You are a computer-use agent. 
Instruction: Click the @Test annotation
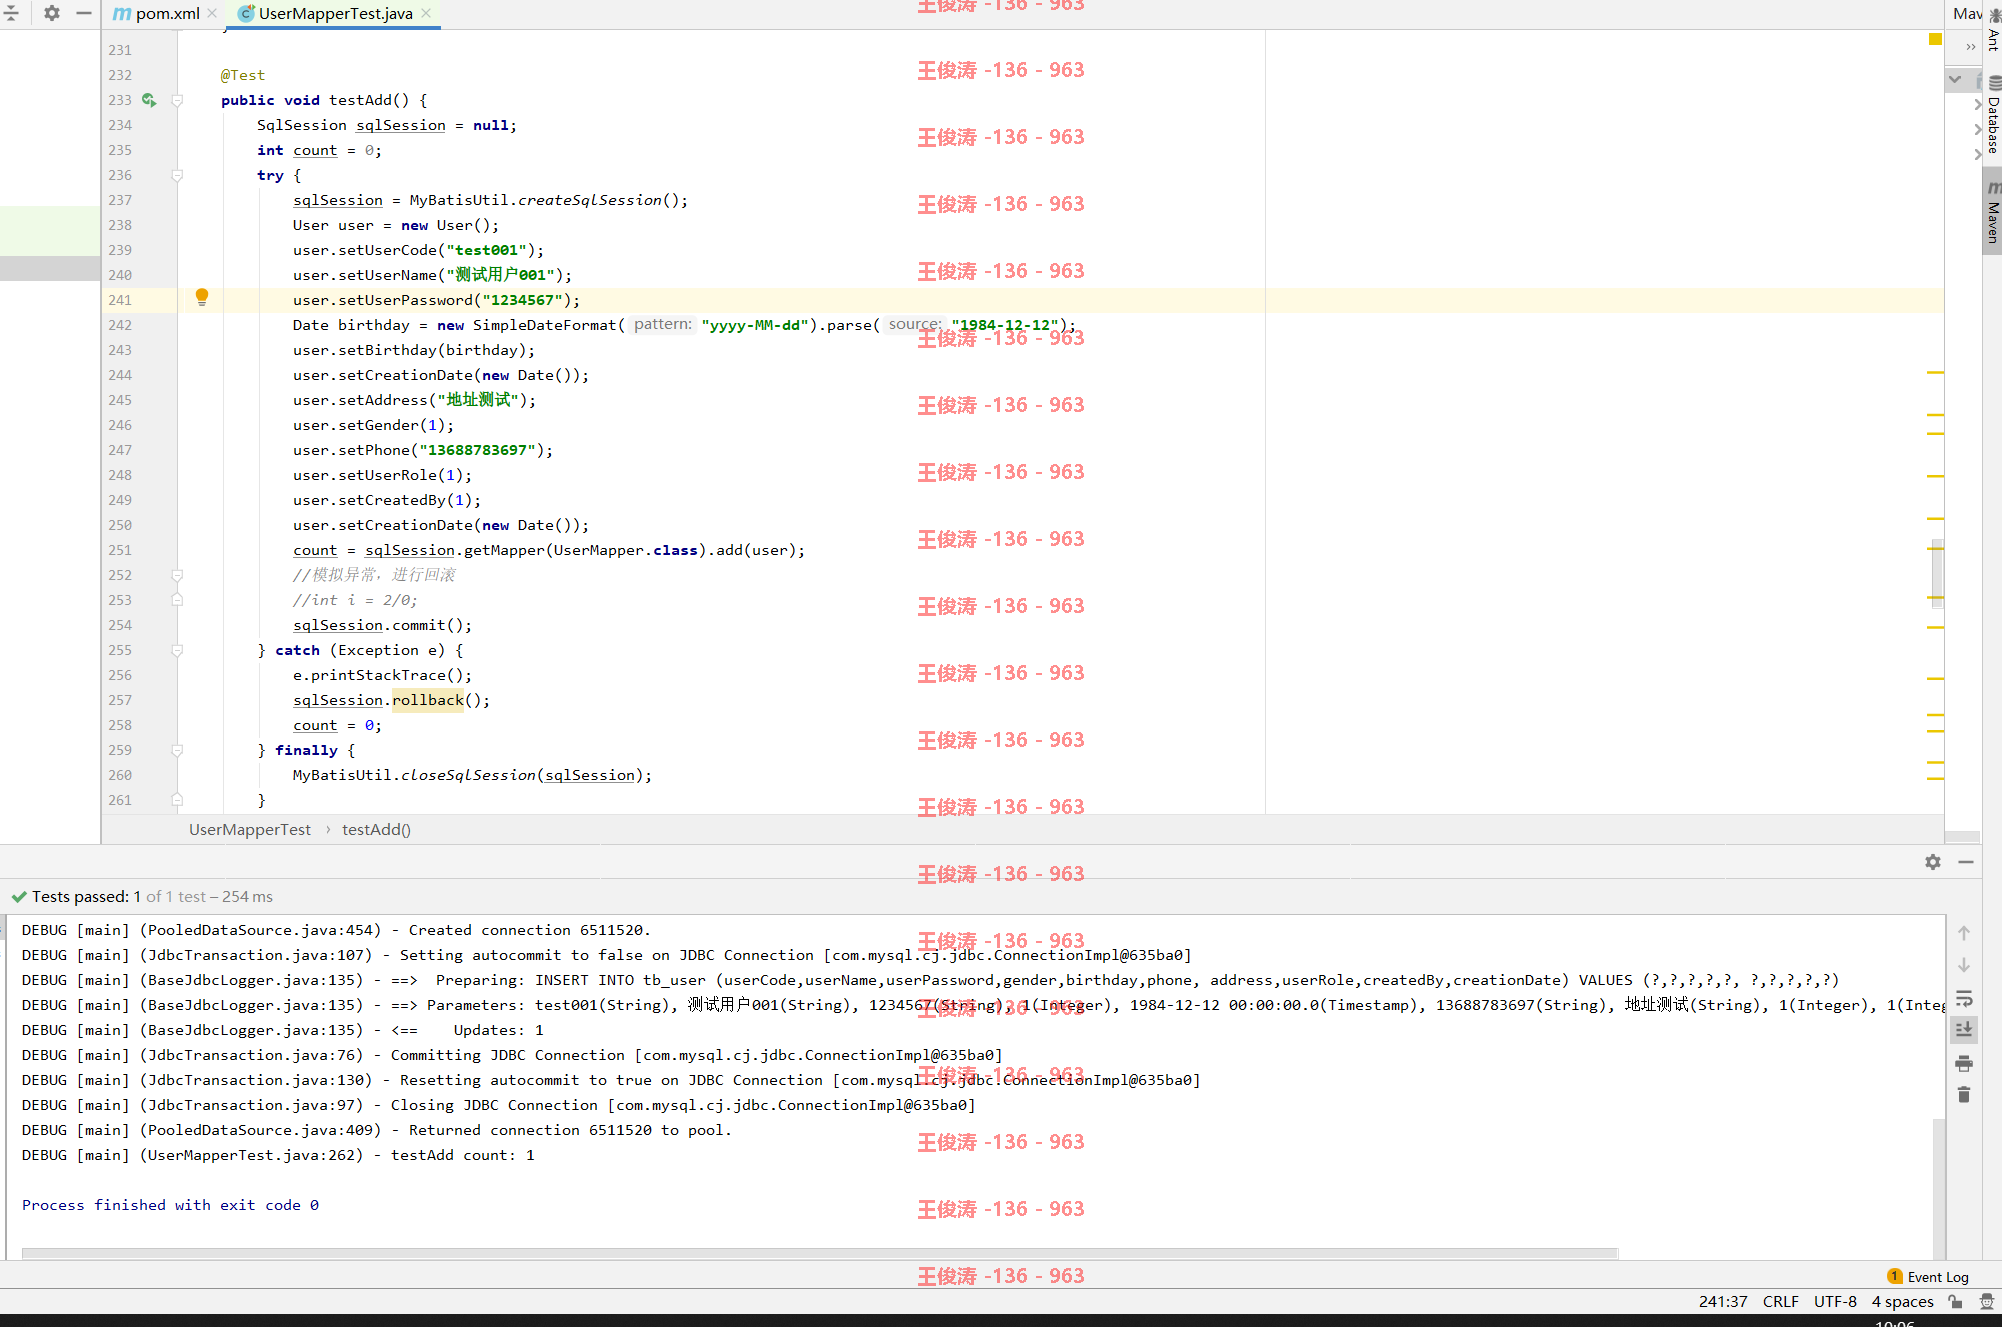(243, 75)
